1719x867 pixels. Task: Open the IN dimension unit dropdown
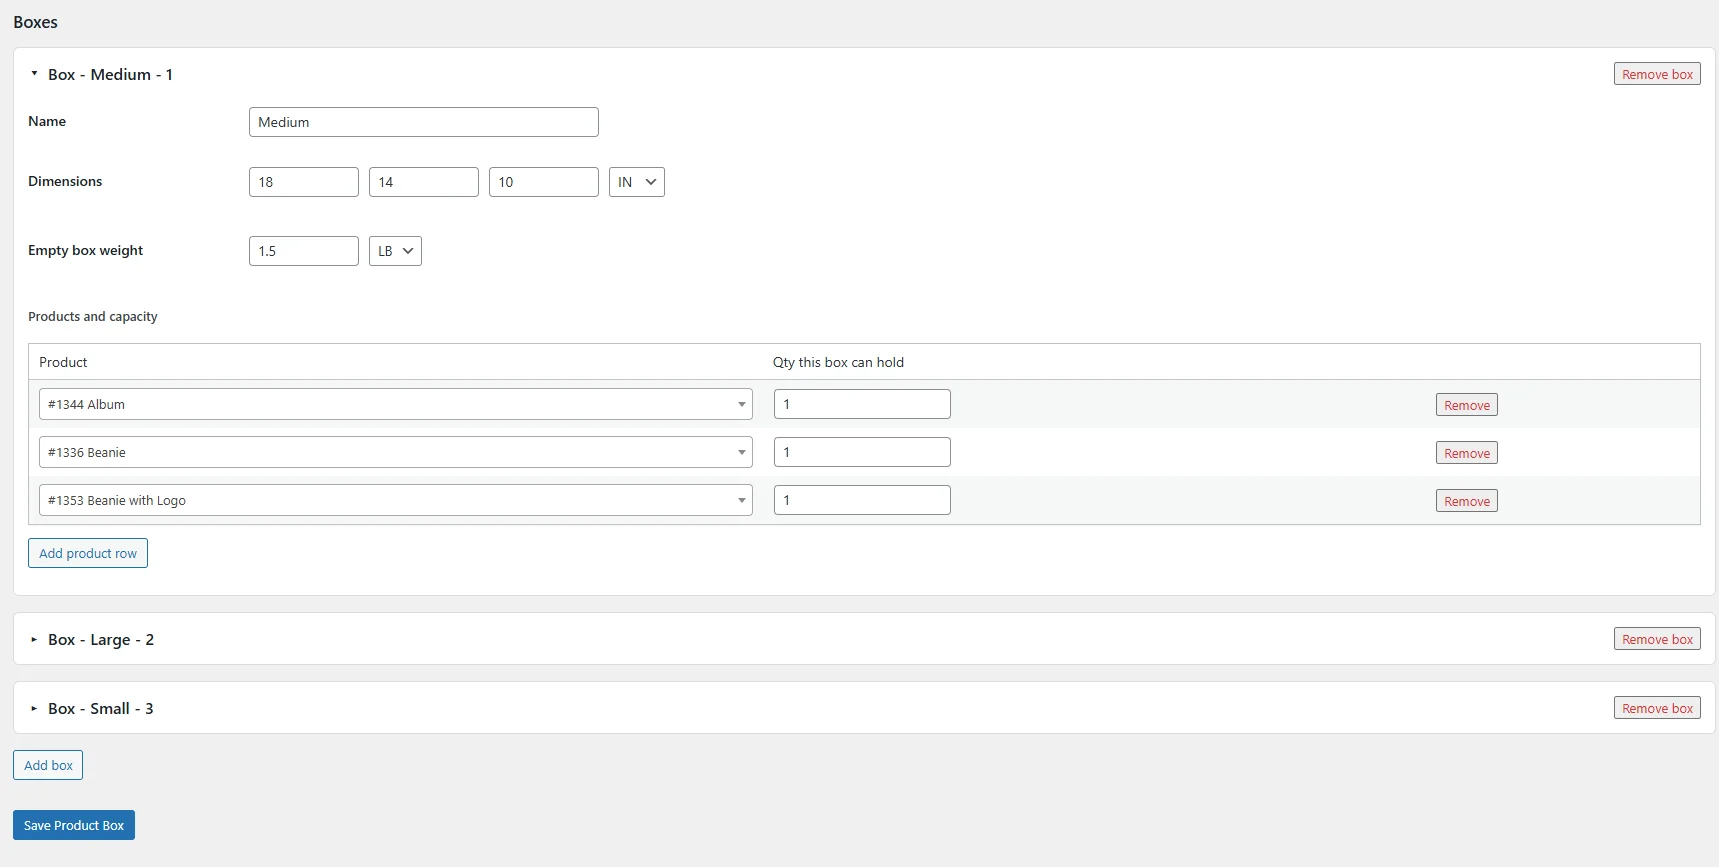637,182
